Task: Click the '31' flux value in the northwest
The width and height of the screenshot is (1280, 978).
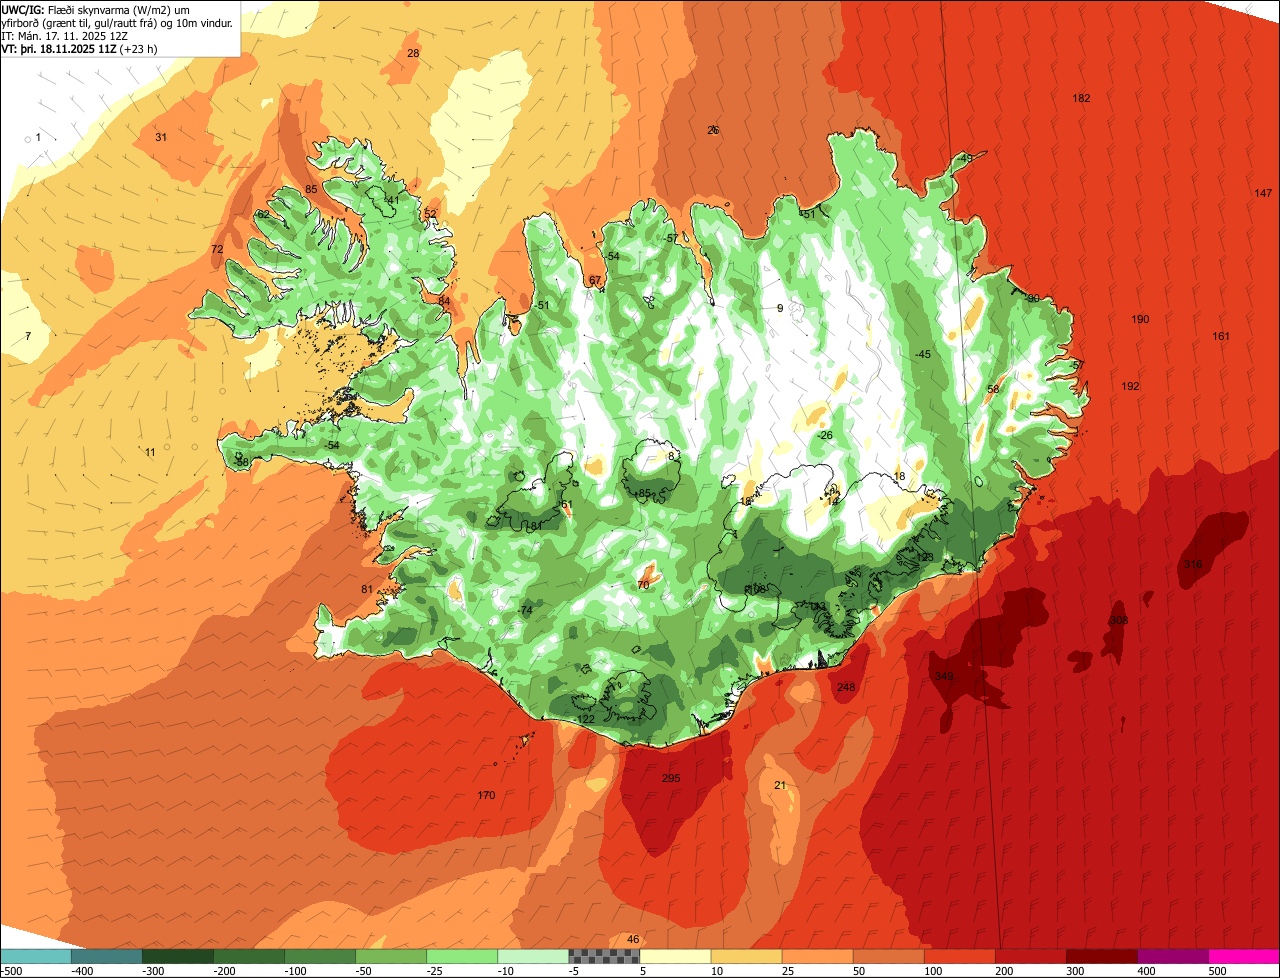Action: tap(161, 137)
